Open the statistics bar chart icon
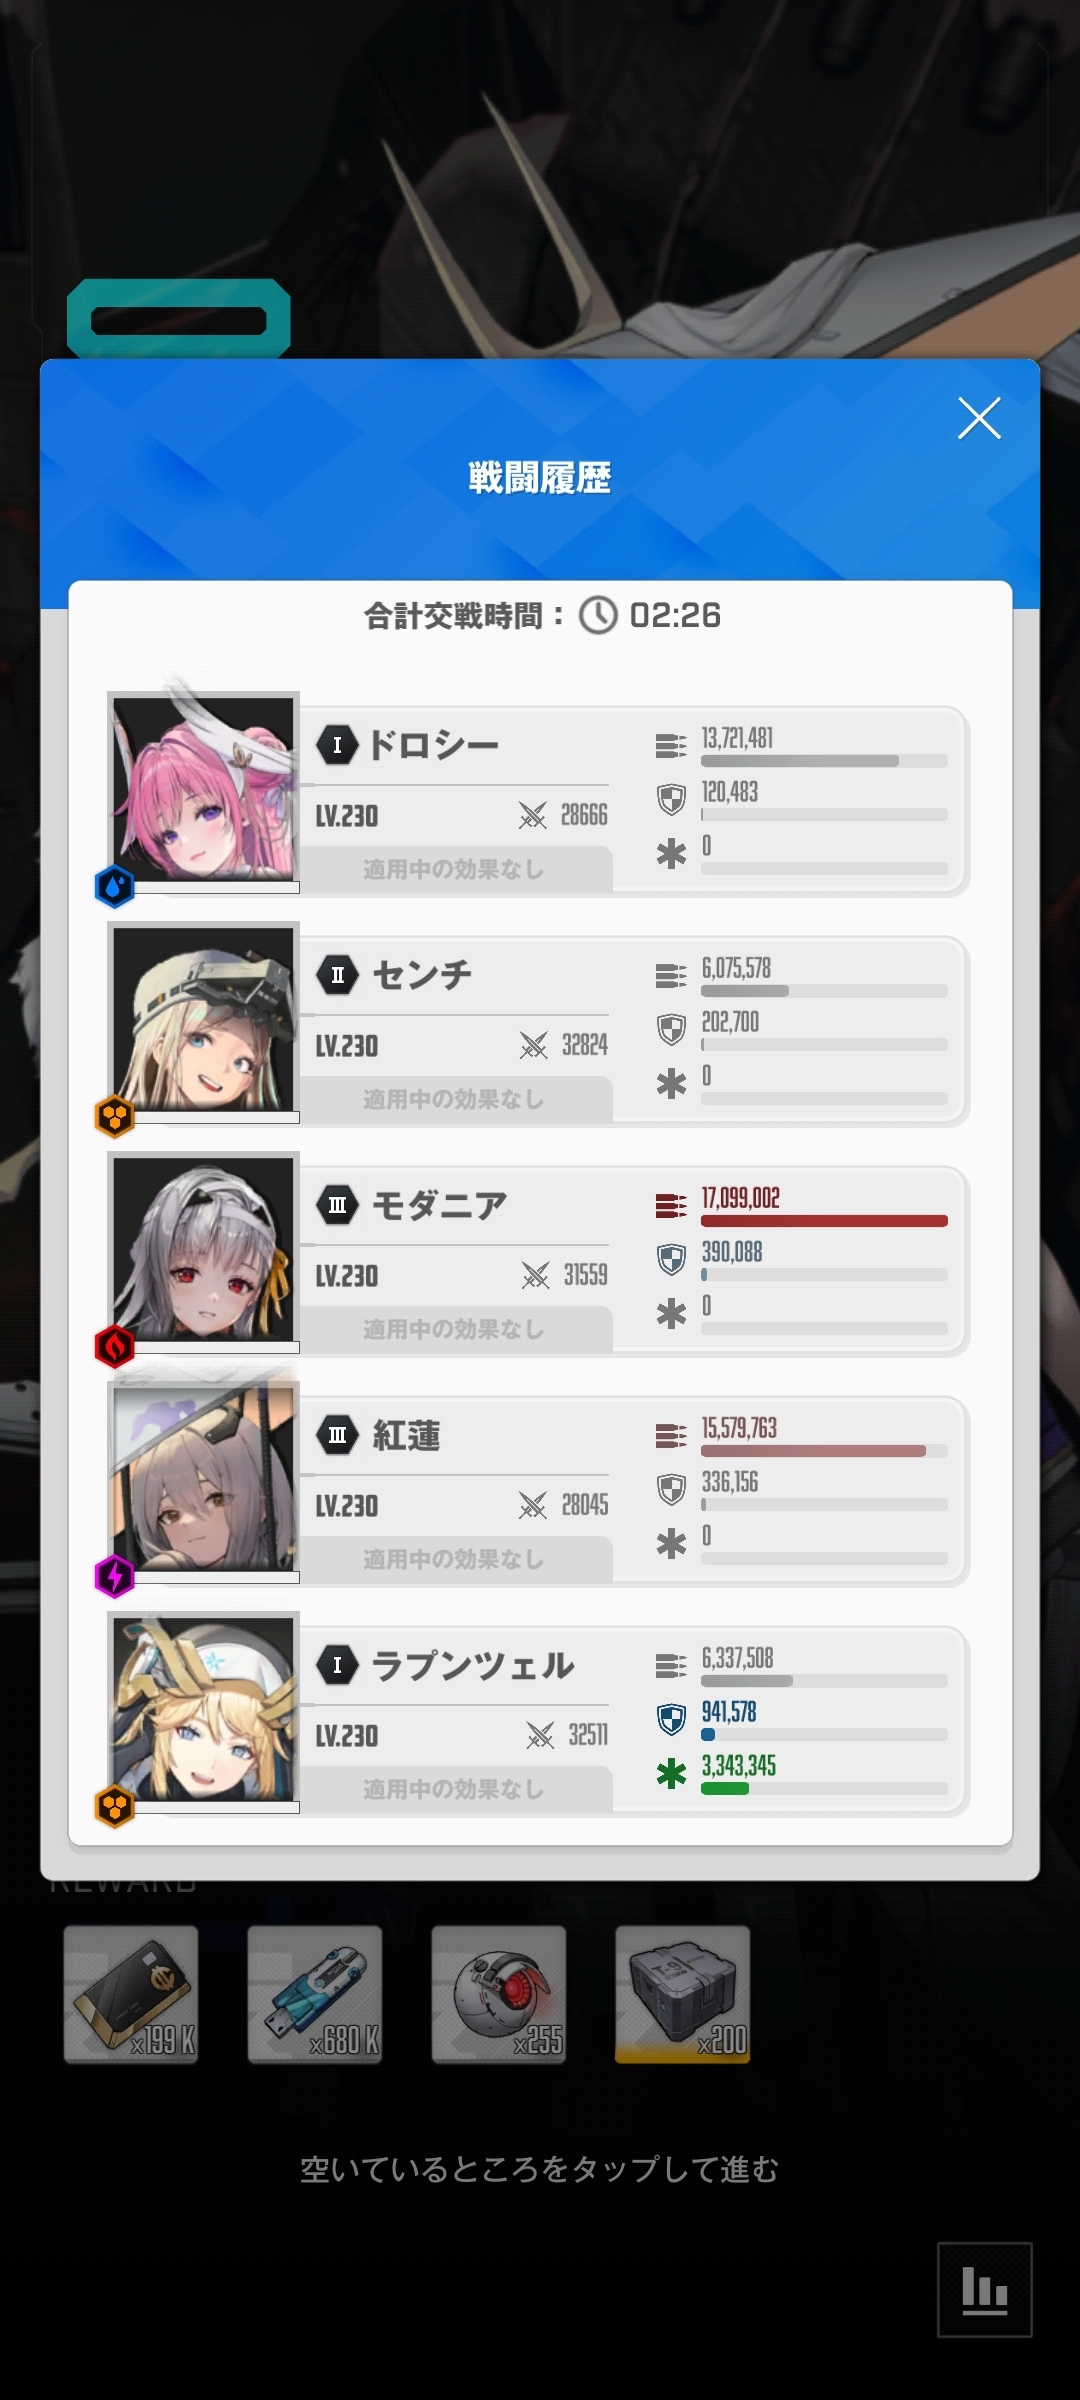Screen dimensions: 1080x2400 coord(984,2289)
